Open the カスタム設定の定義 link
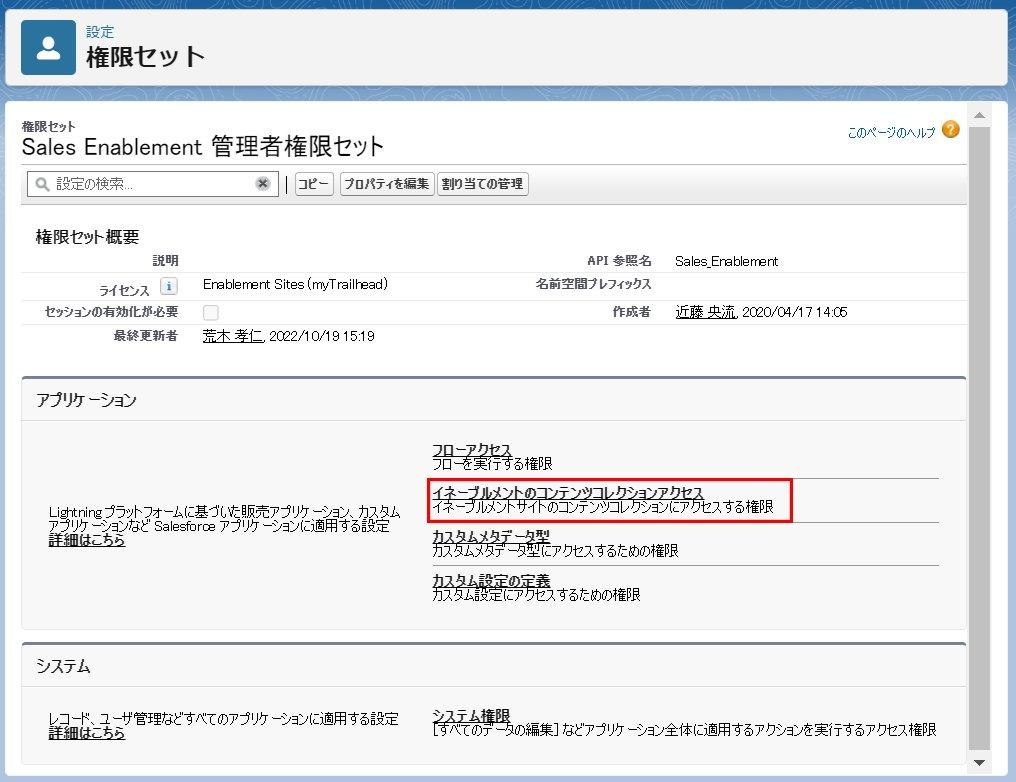 pyautogui.click(x=491, y=580)
